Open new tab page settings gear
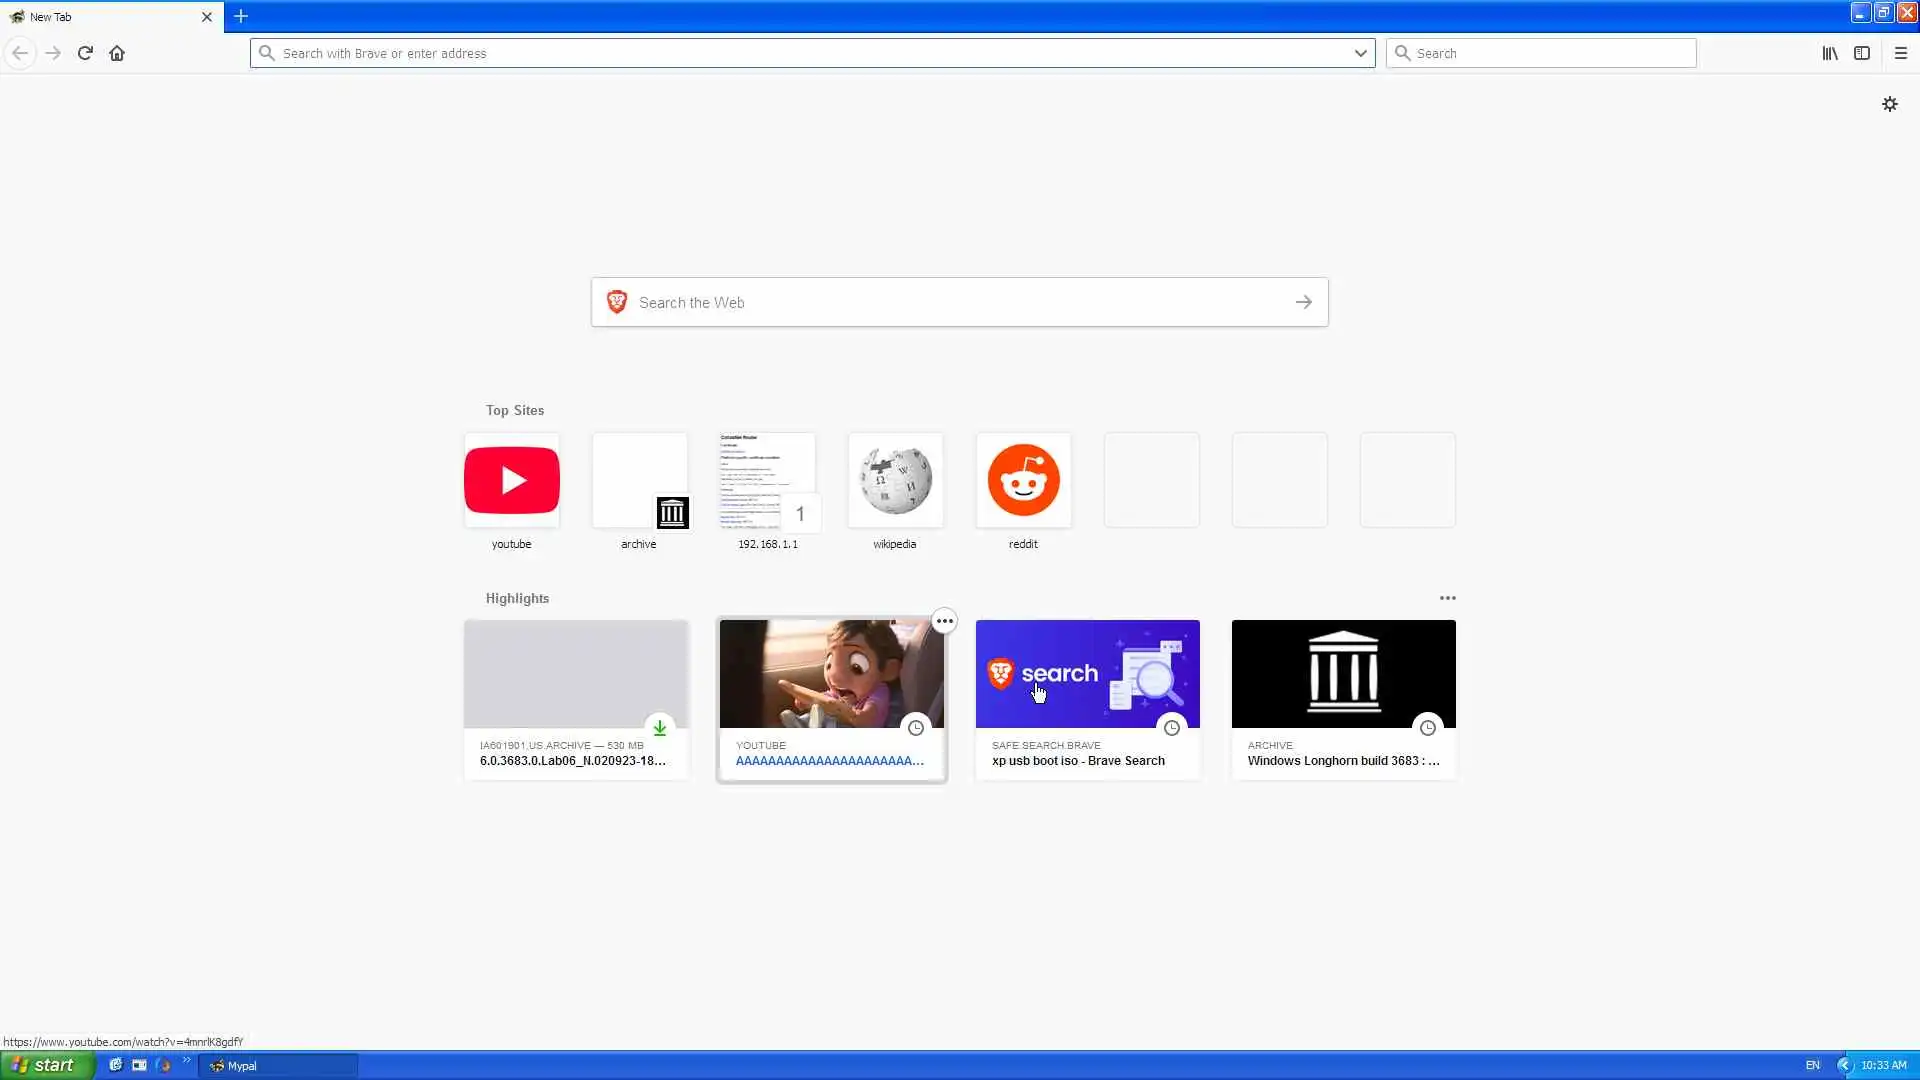This screenshot has height=1080, width=1920. [x=1889, y=104]
